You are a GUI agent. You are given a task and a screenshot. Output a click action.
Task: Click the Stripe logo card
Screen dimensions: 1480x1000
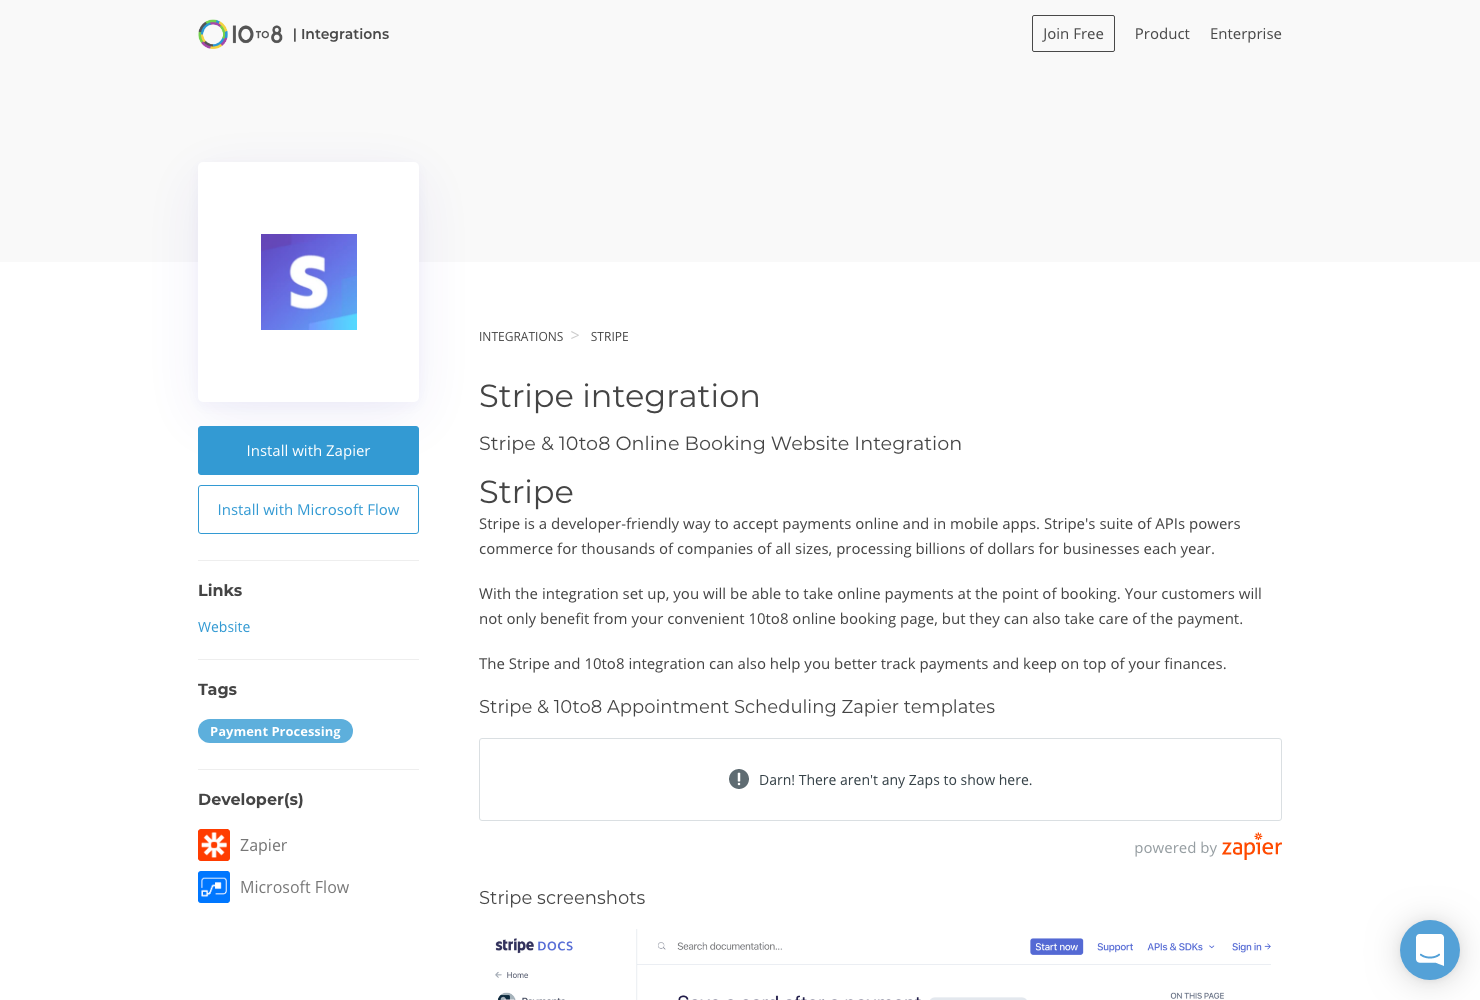[x=308, y=282]
